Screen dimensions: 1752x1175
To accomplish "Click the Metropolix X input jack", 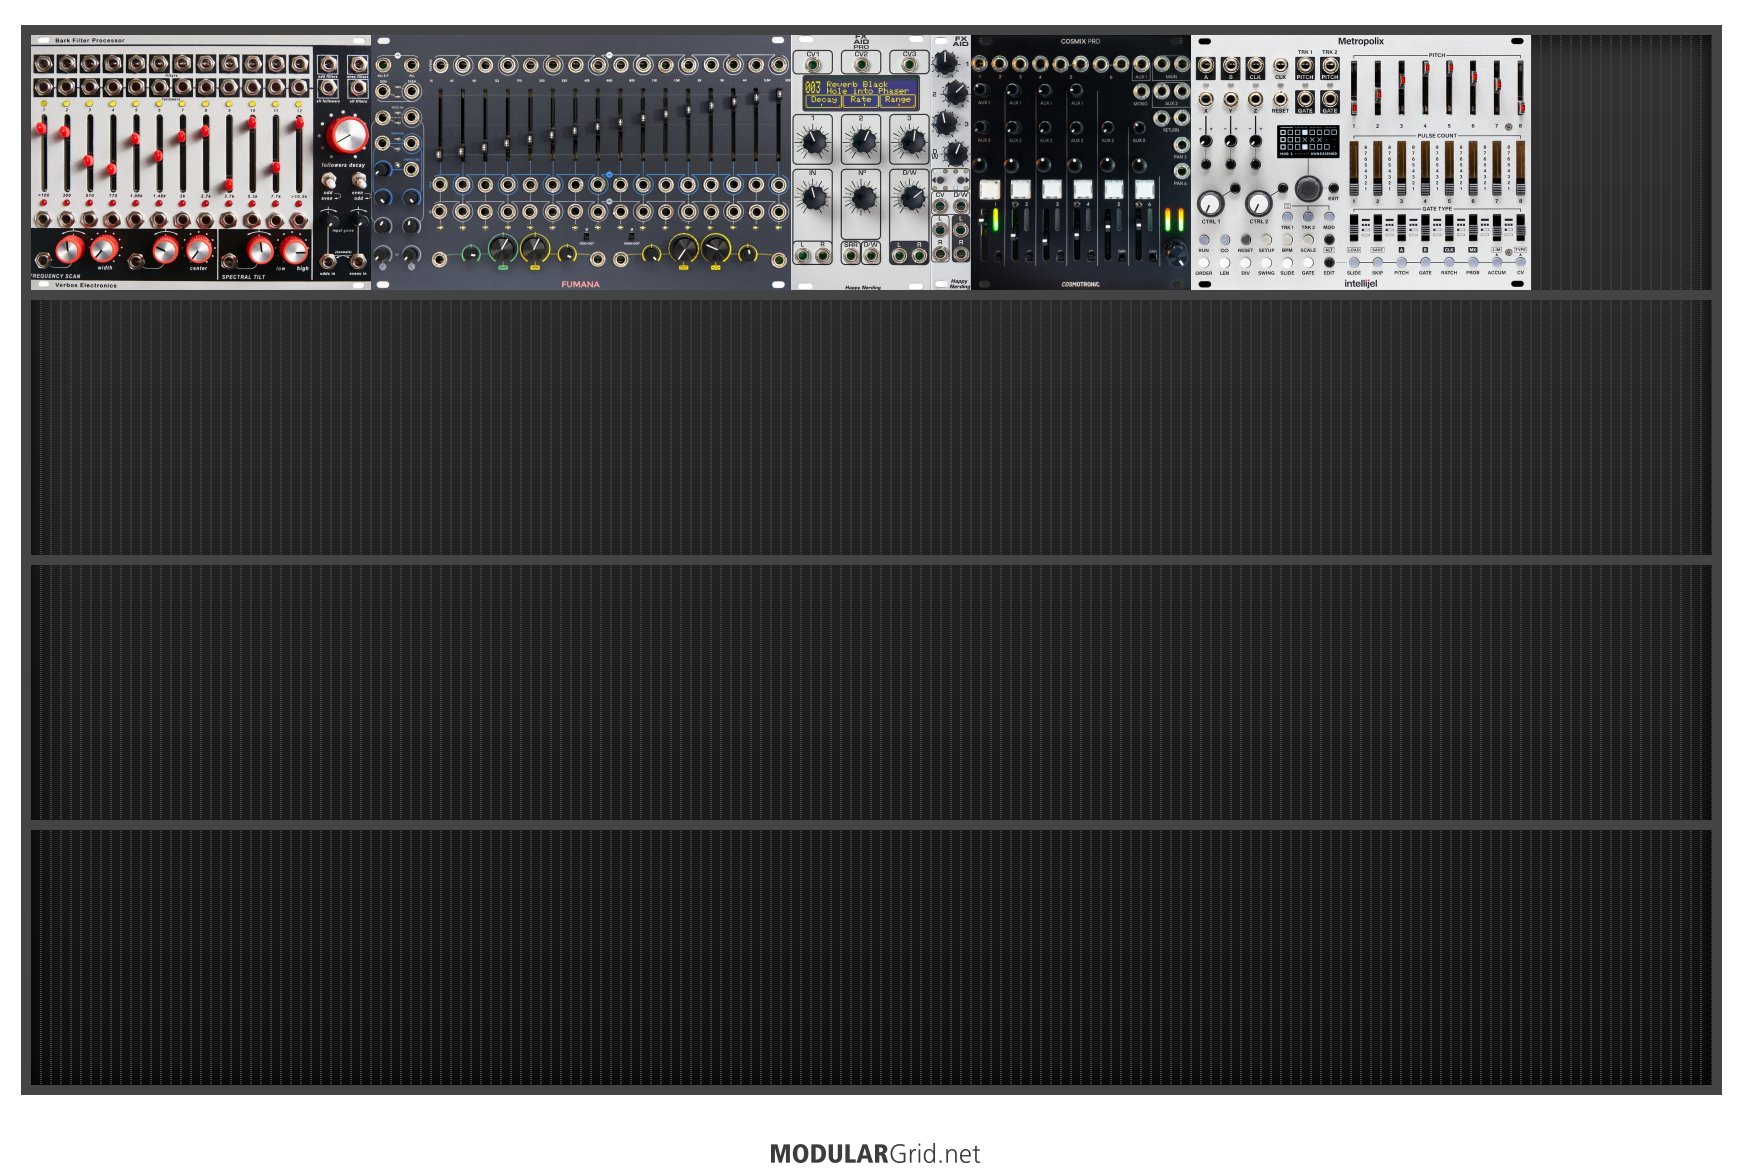I will pos(1206,99).
